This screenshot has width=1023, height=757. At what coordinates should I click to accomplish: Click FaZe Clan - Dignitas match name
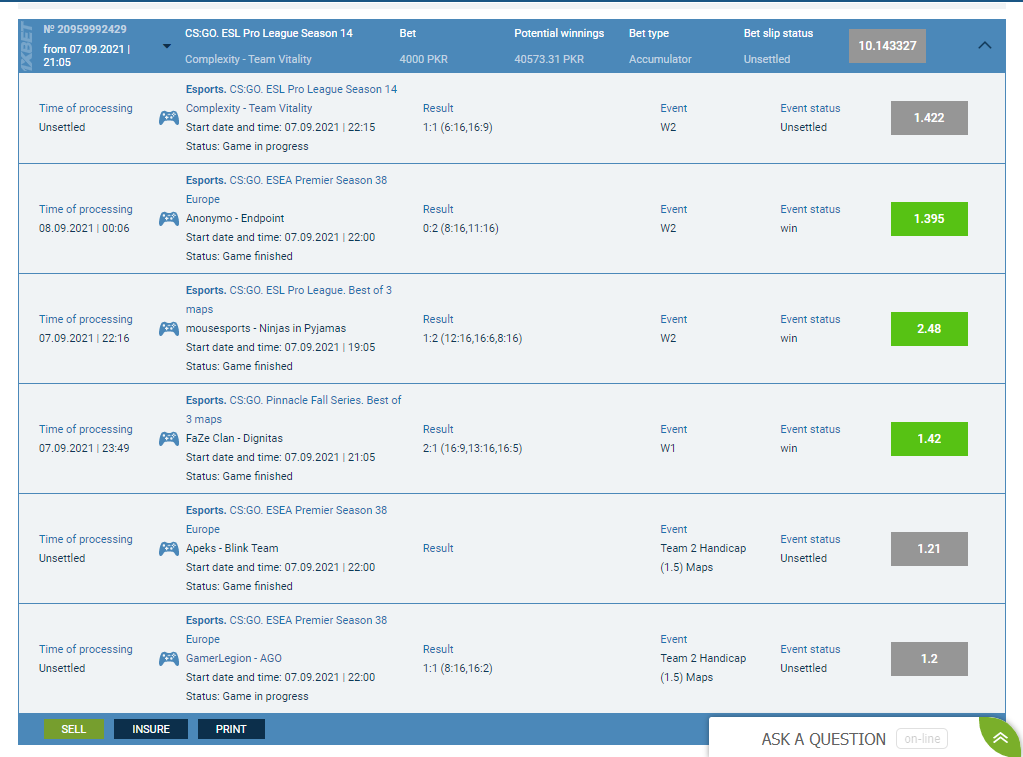coord(234,439)
